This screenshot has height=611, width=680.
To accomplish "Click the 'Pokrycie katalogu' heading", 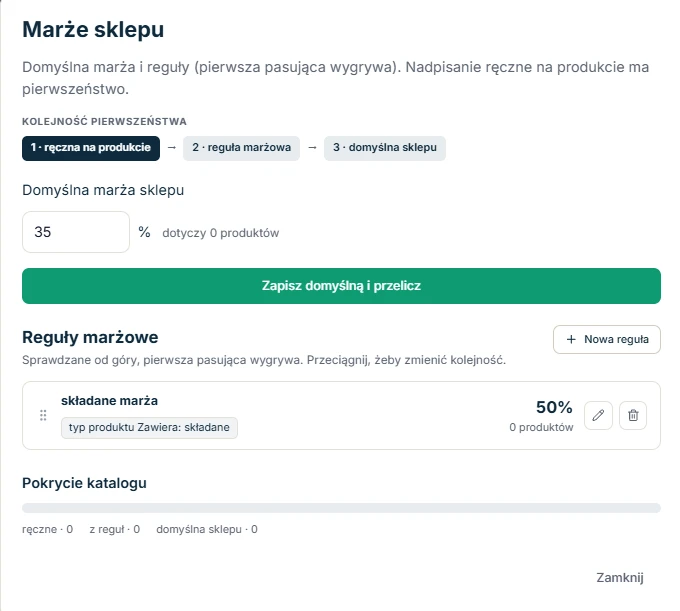I will (x=85, y=483).
